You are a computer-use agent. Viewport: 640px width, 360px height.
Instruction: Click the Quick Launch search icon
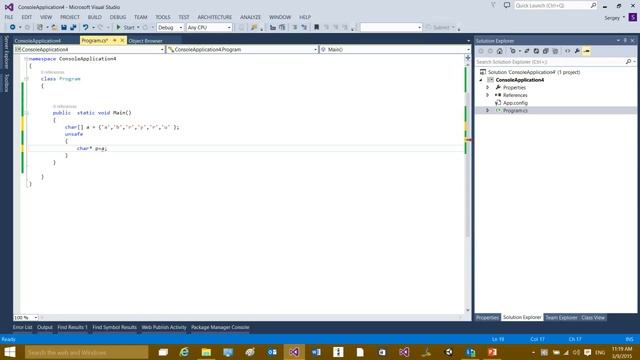point(593,5)
